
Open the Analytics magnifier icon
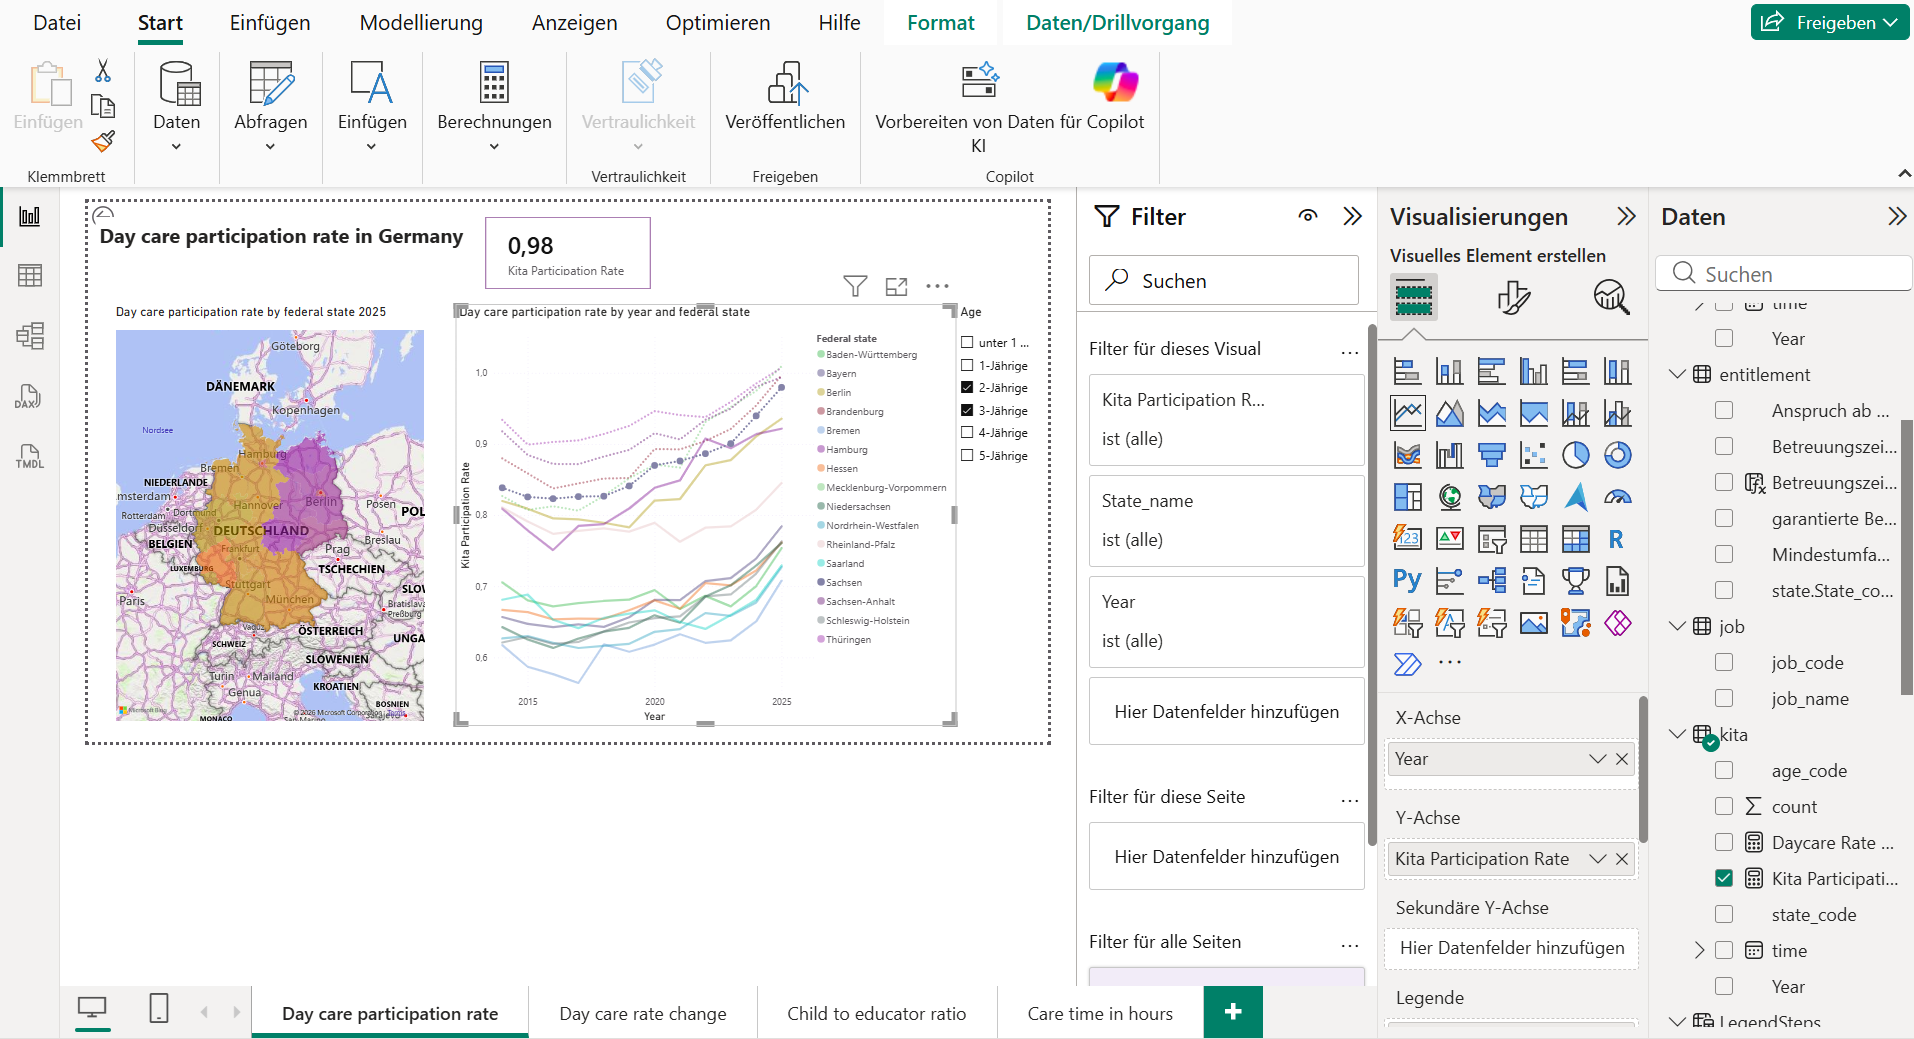[1611, 297]
